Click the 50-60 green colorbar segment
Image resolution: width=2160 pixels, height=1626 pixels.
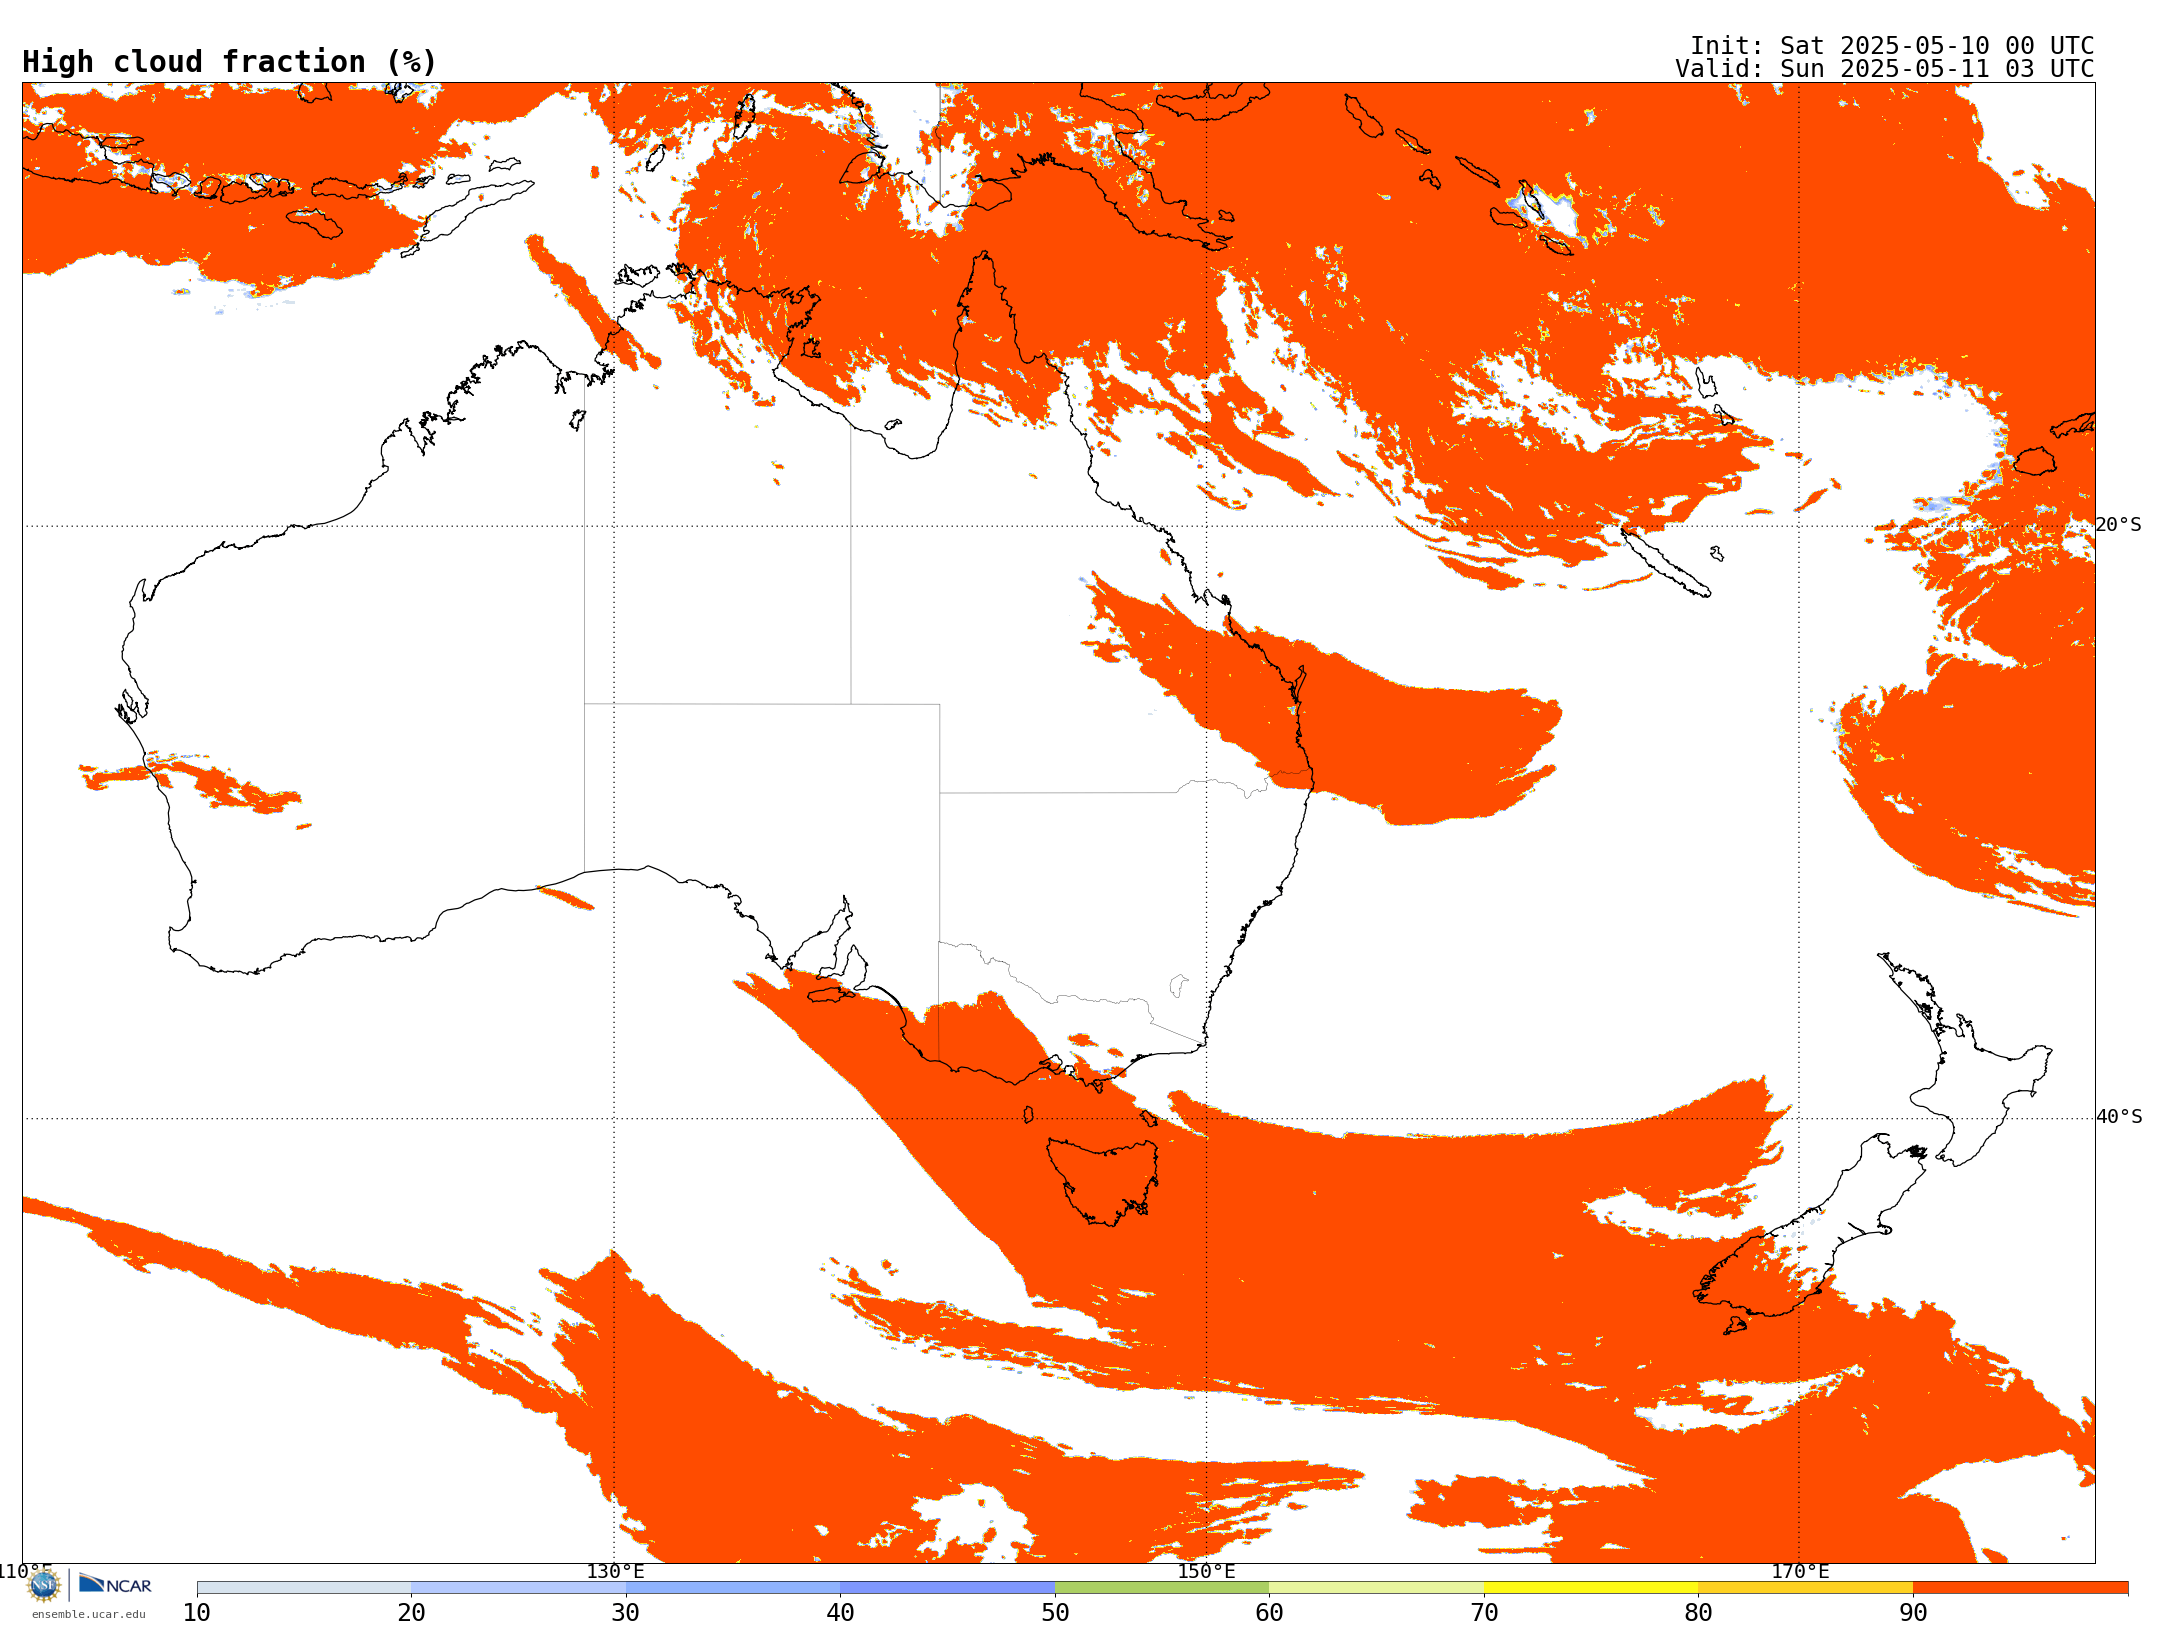1162,1588
